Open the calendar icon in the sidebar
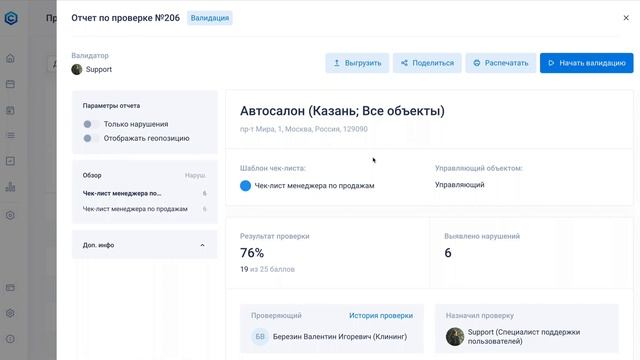Viewport: 640px width, 360px height. click(11, 84)
